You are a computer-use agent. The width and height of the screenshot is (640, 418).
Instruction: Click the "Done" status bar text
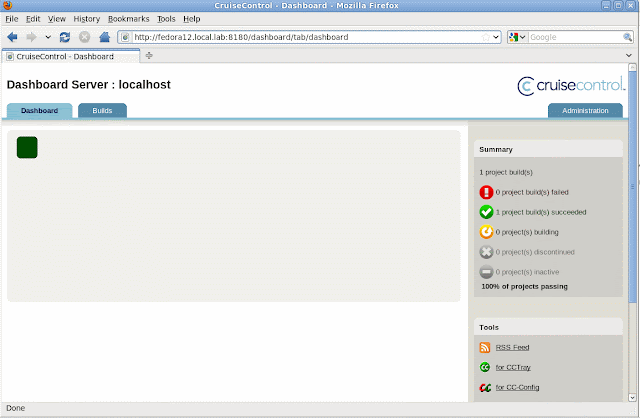[16, 408]
